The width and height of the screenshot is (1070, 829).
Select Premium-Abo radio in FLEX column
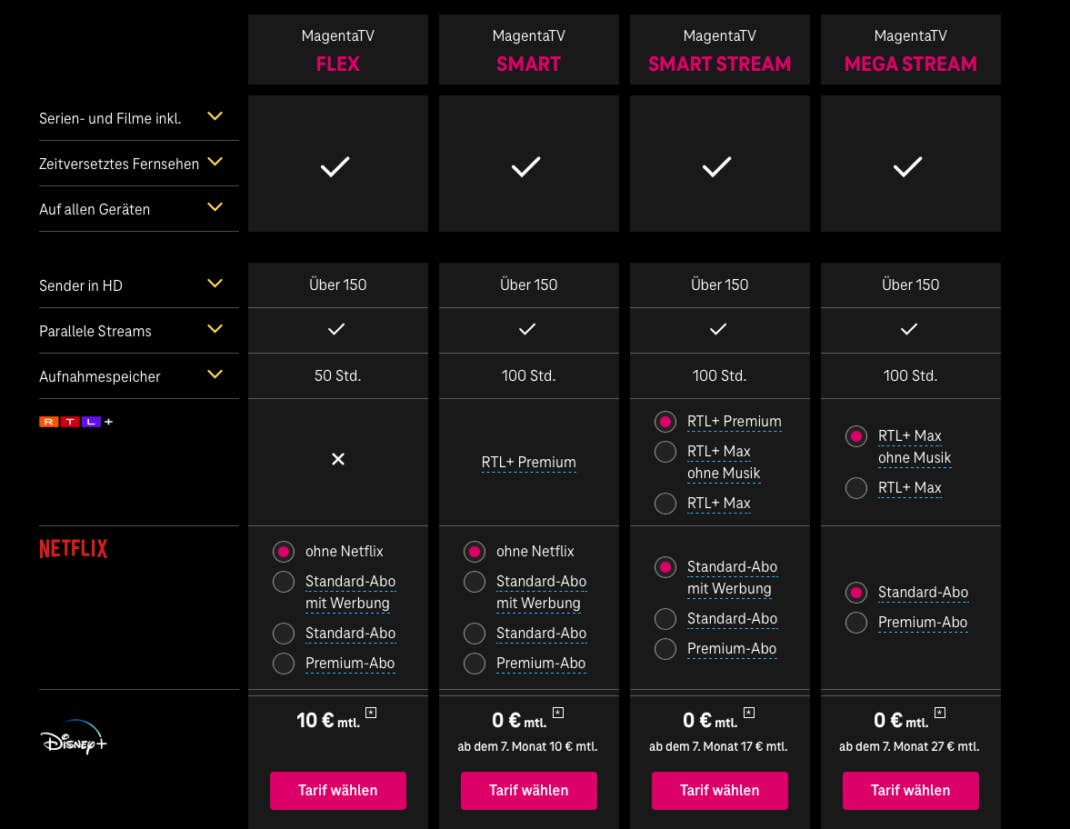pos(284,663)
